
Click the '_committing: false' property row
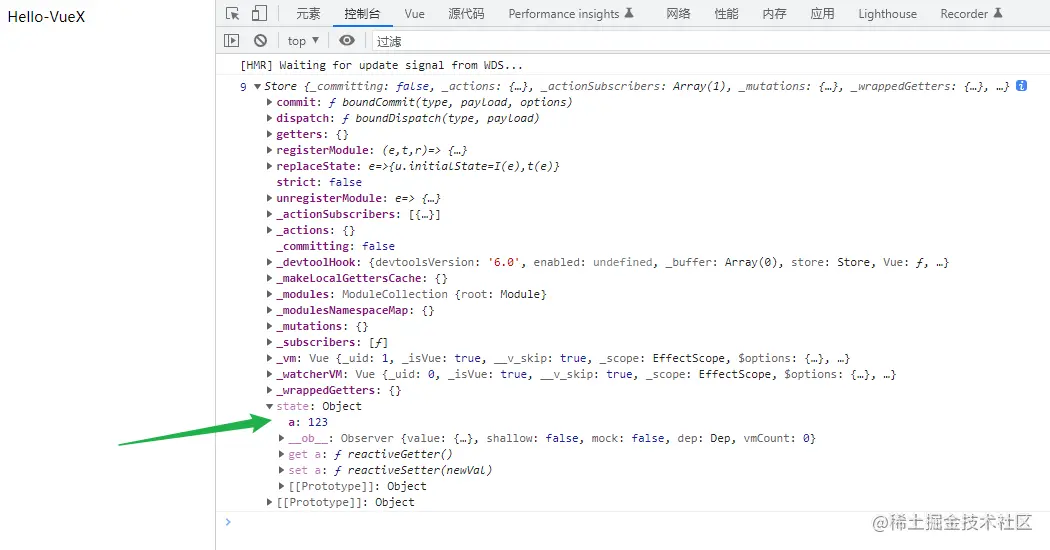click(x=335, y=247)
